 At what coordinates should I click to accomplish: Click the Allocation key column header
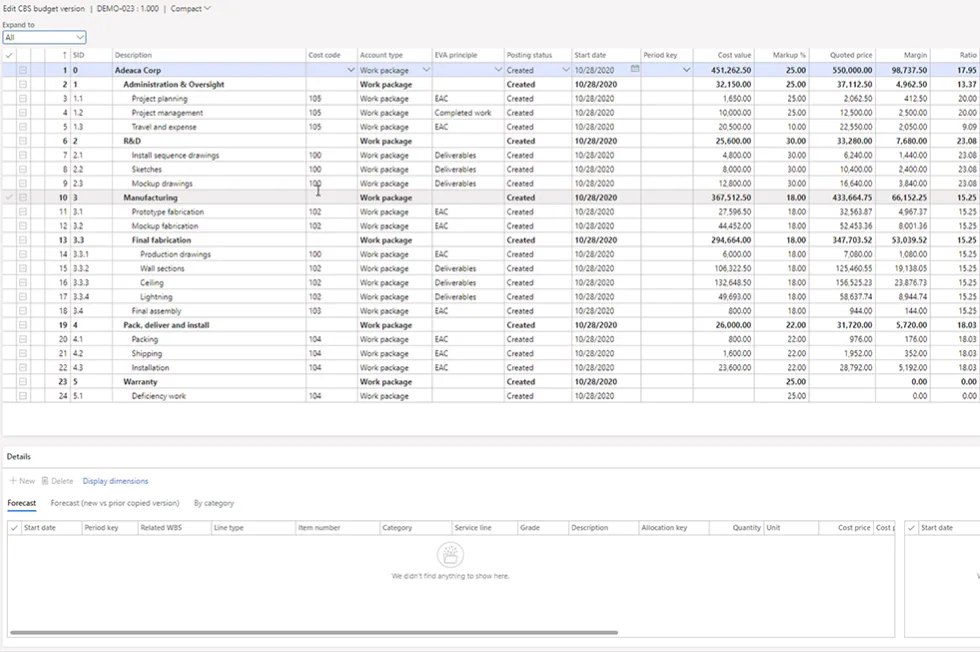pyautogui.click(x=664, y=528)
